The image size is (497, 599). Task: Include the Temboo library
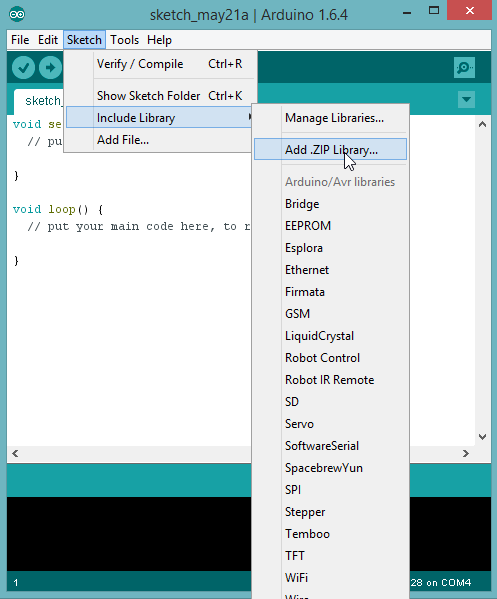[x=330, y=534]
